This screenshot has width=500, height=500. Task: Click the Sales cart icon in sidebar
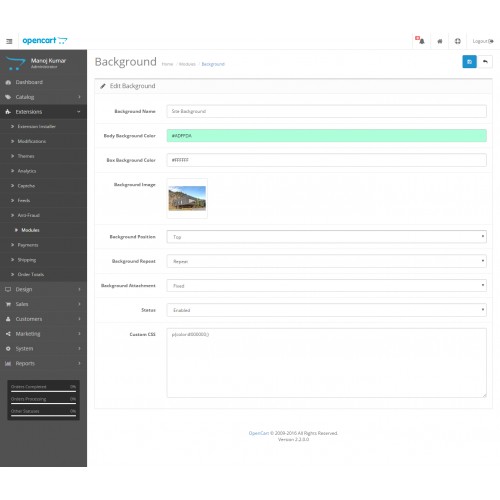click(x=8, y=304)
